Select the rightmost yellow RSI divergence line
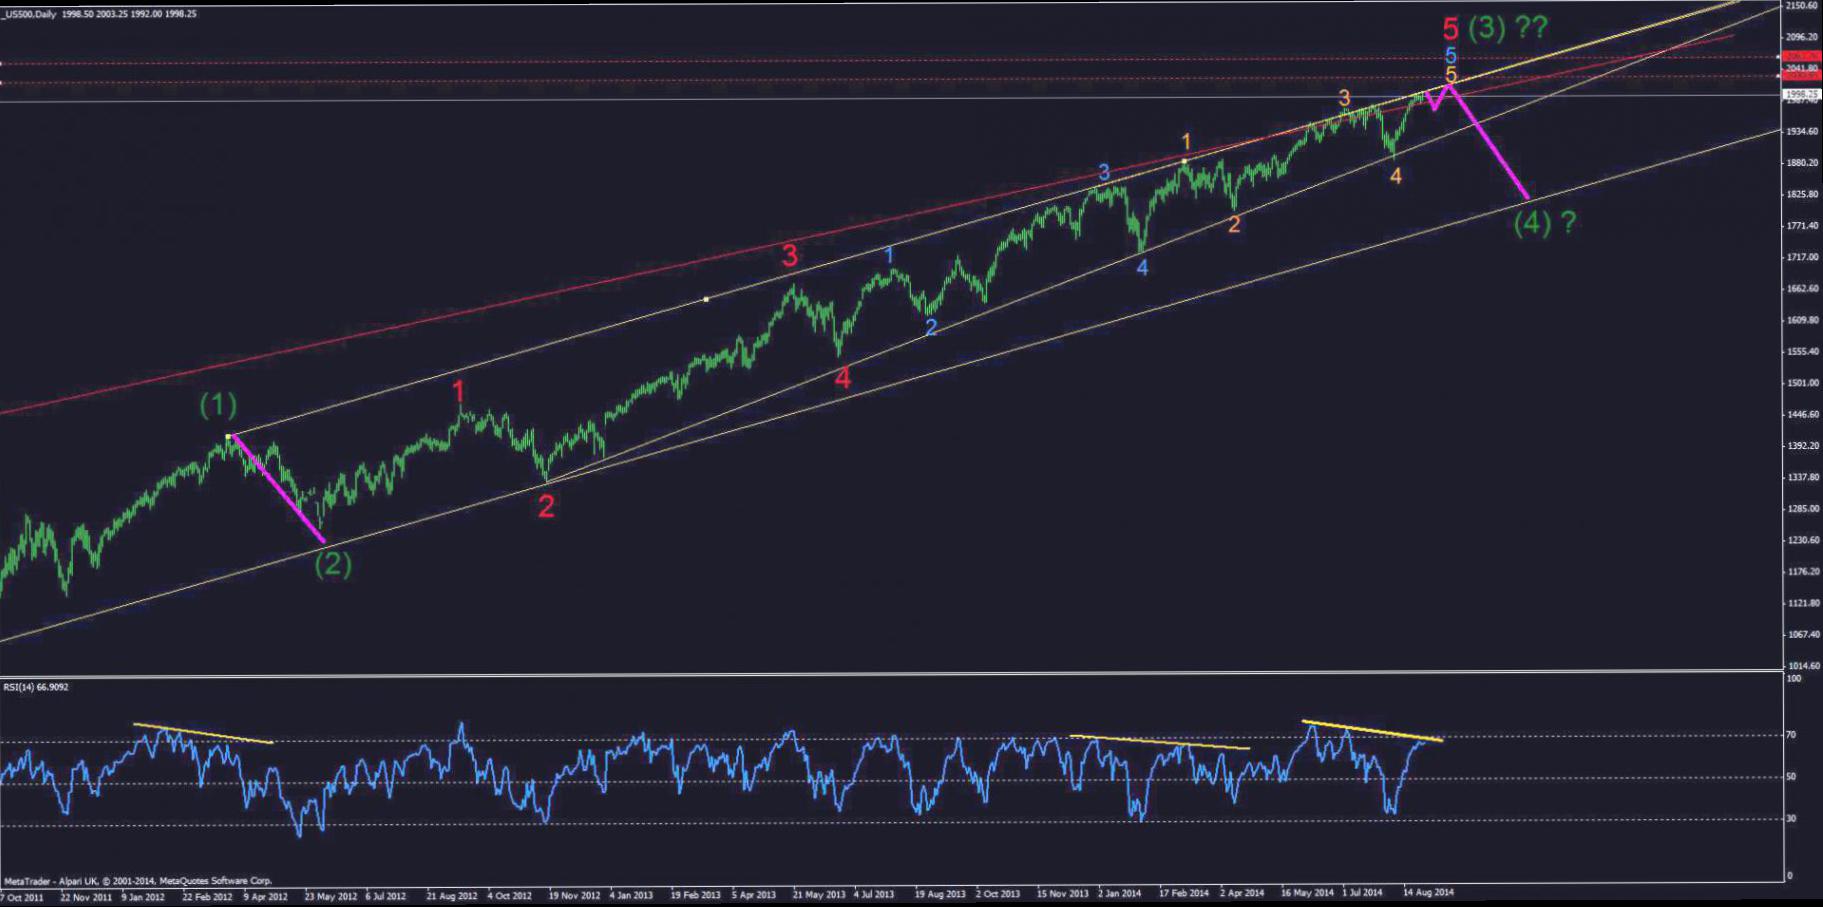Screen dimensions: 1823x907 (x=1372, y=730)
